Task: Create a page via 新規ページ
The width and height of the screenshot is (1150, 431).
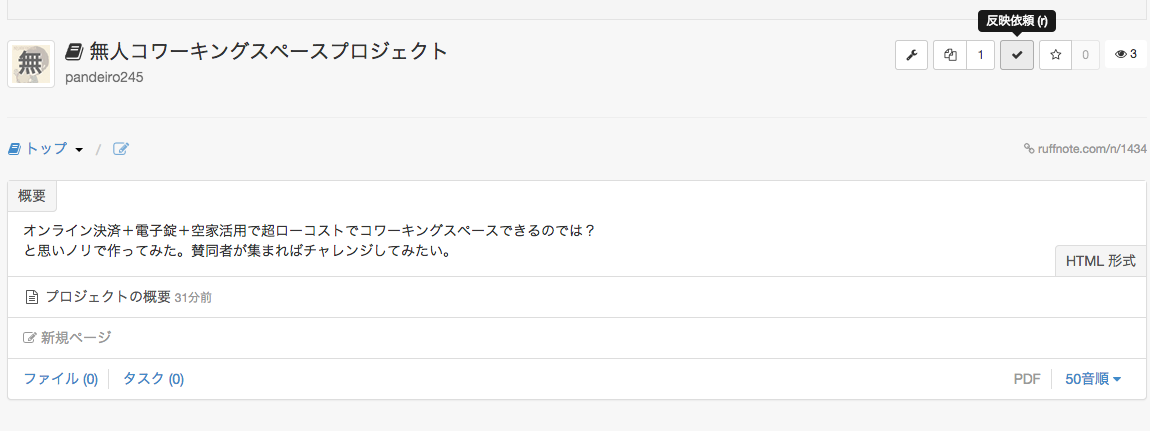Action: (75, 338)
